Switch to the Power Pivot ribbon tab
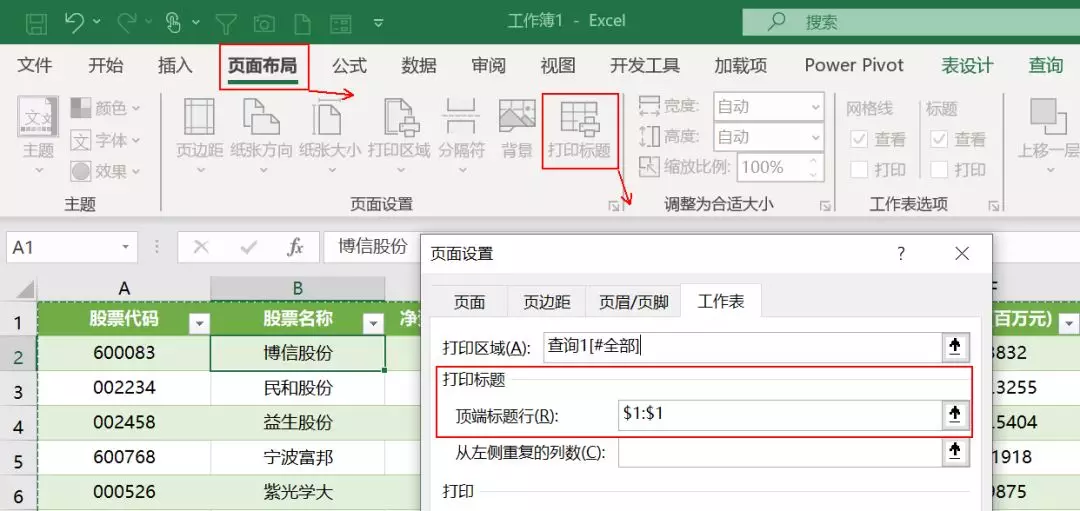 pyautogui.click(x=854, y=65)
